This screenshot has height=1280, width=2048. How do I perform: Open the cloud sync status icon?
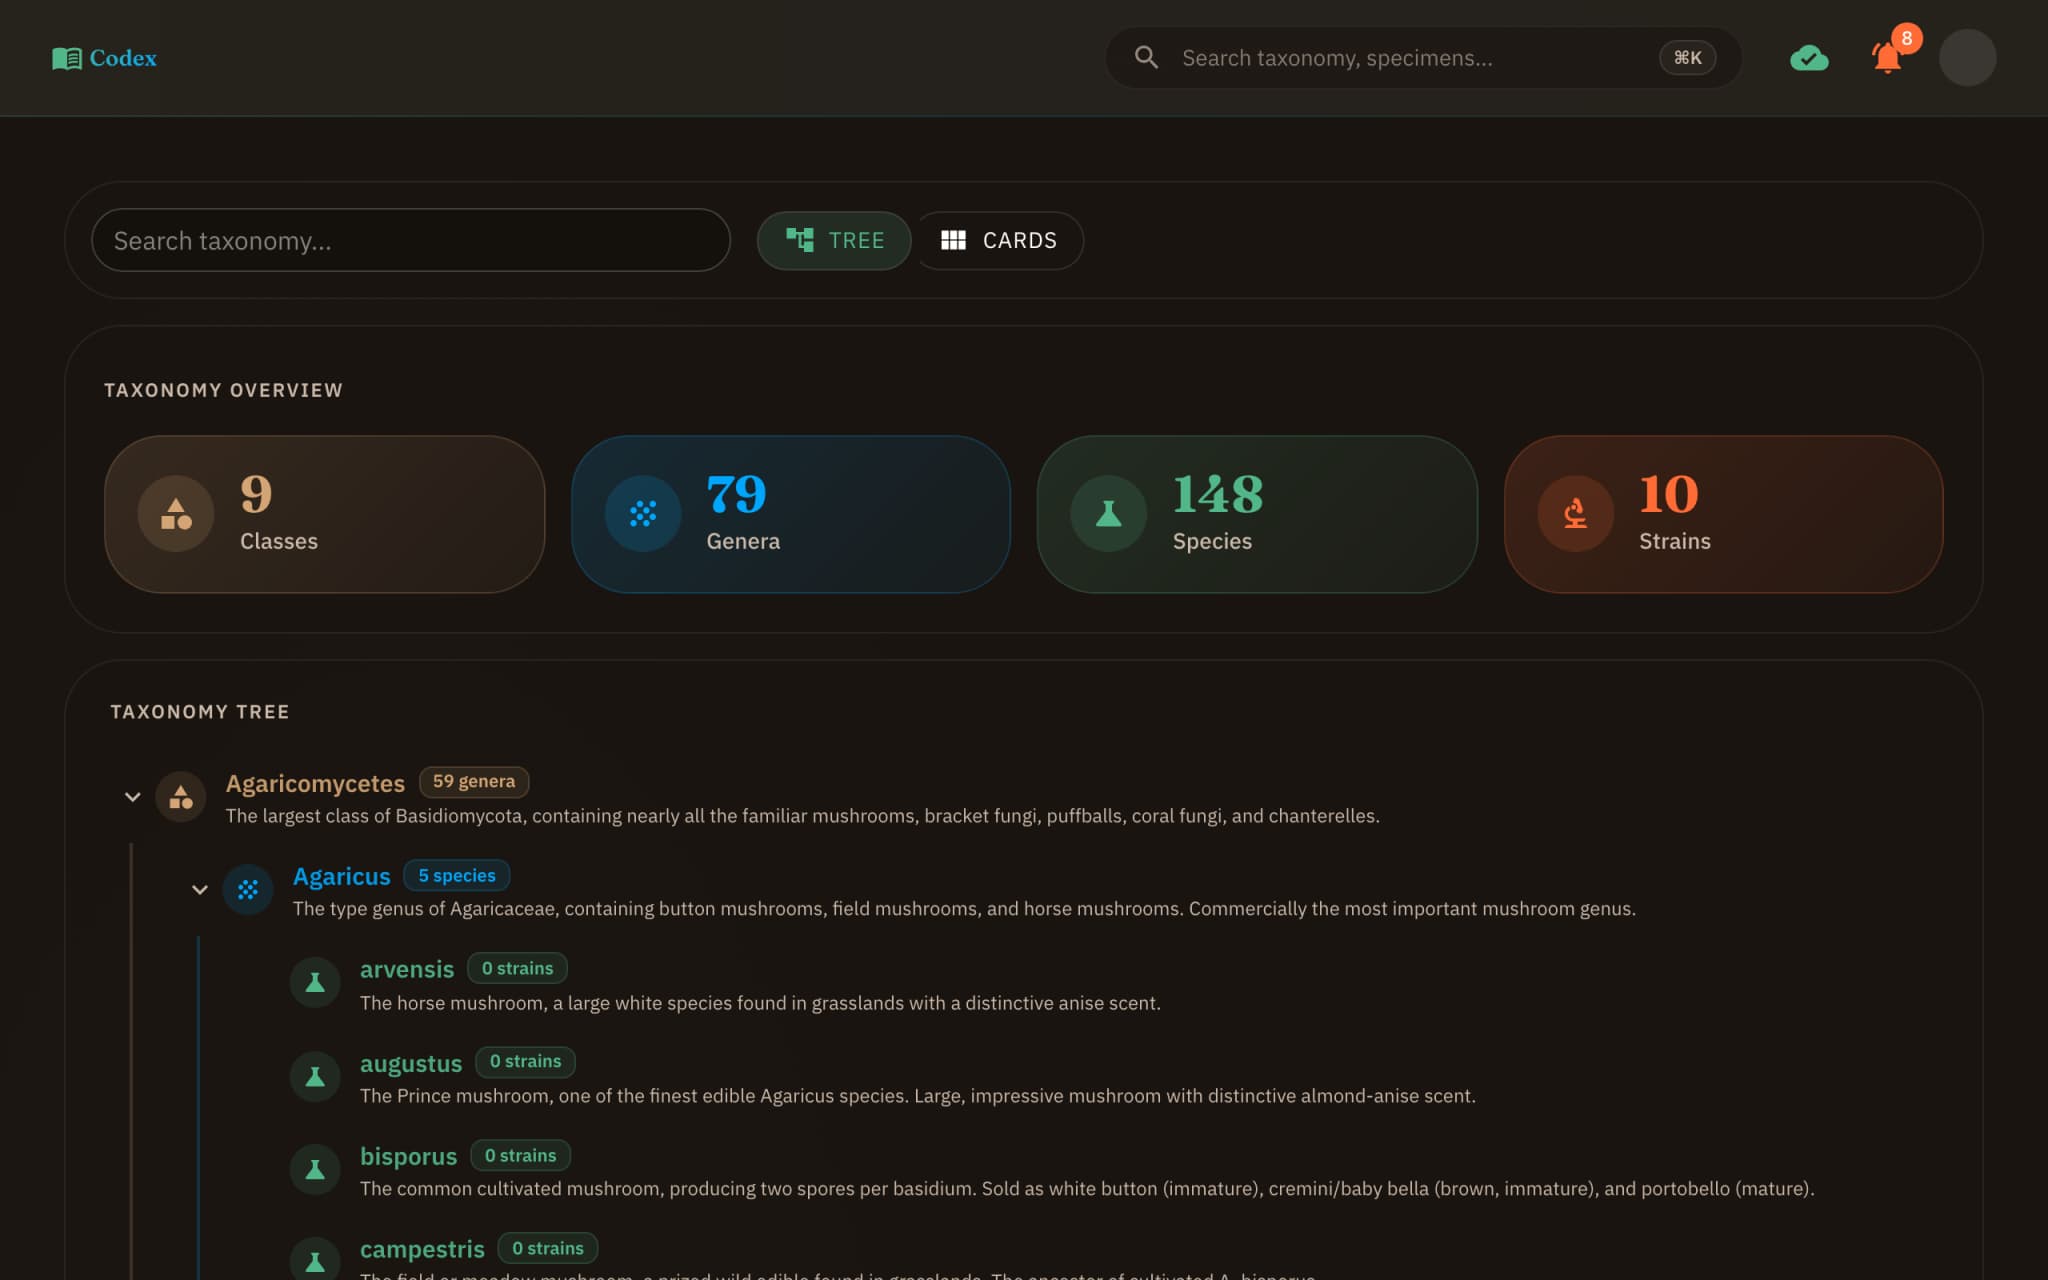coord(1809,58)
